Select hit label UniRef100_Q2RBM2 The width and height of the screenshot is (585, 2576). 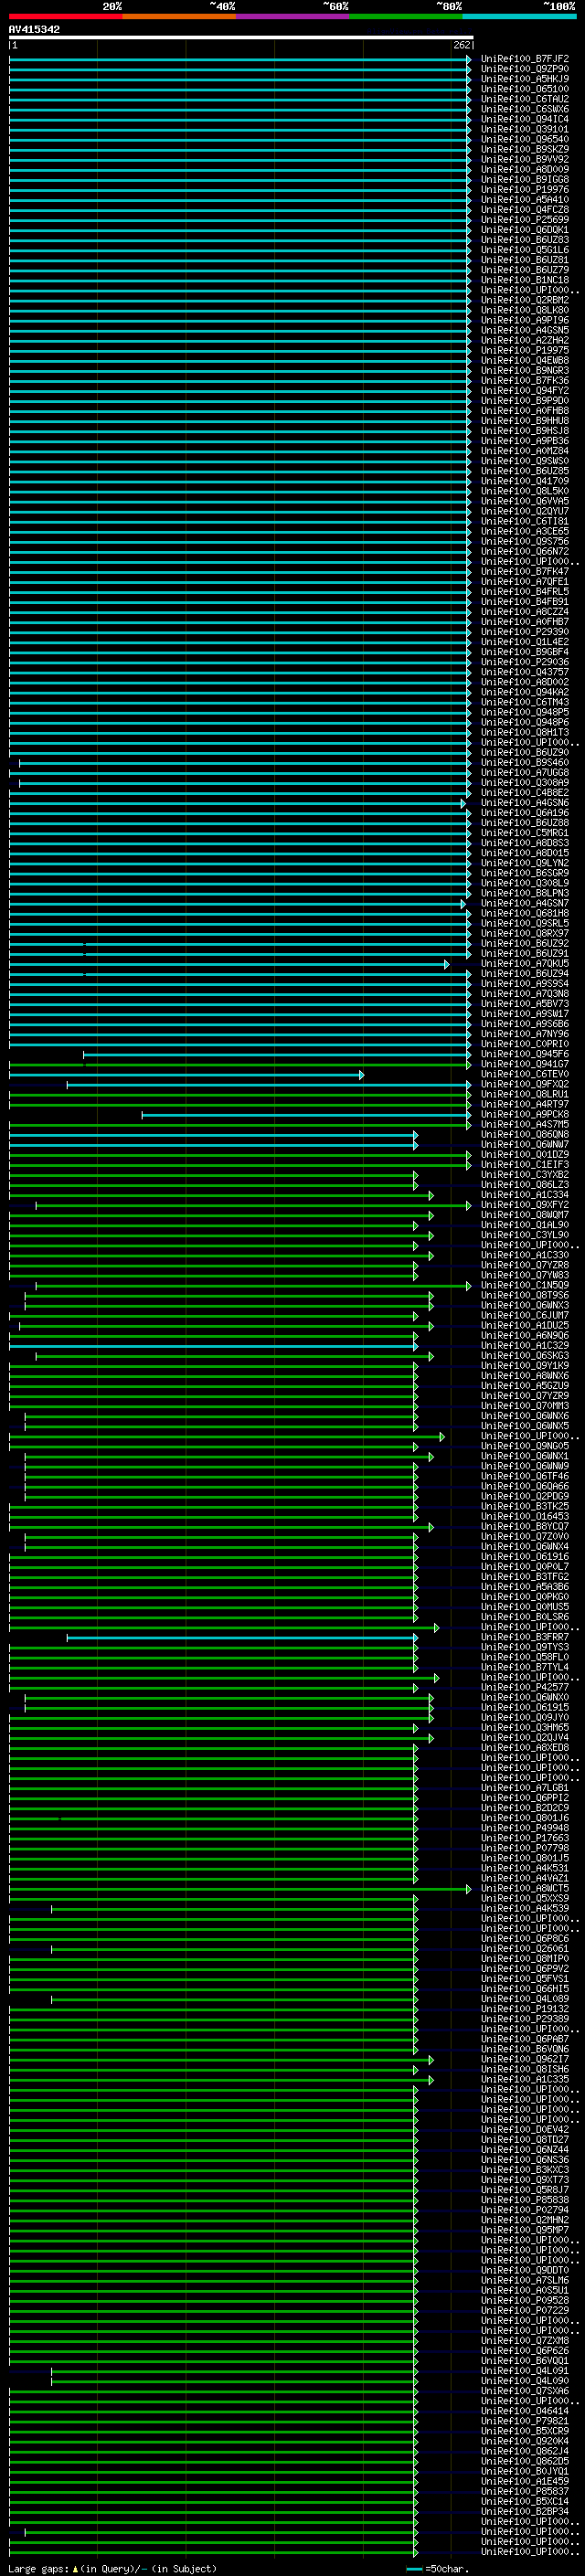point(525,300)
